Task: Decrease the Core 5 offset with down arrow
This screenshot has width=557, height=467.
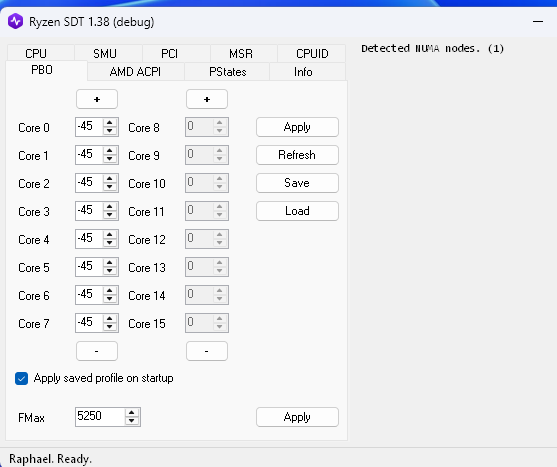Action: [x=110, y=271]
